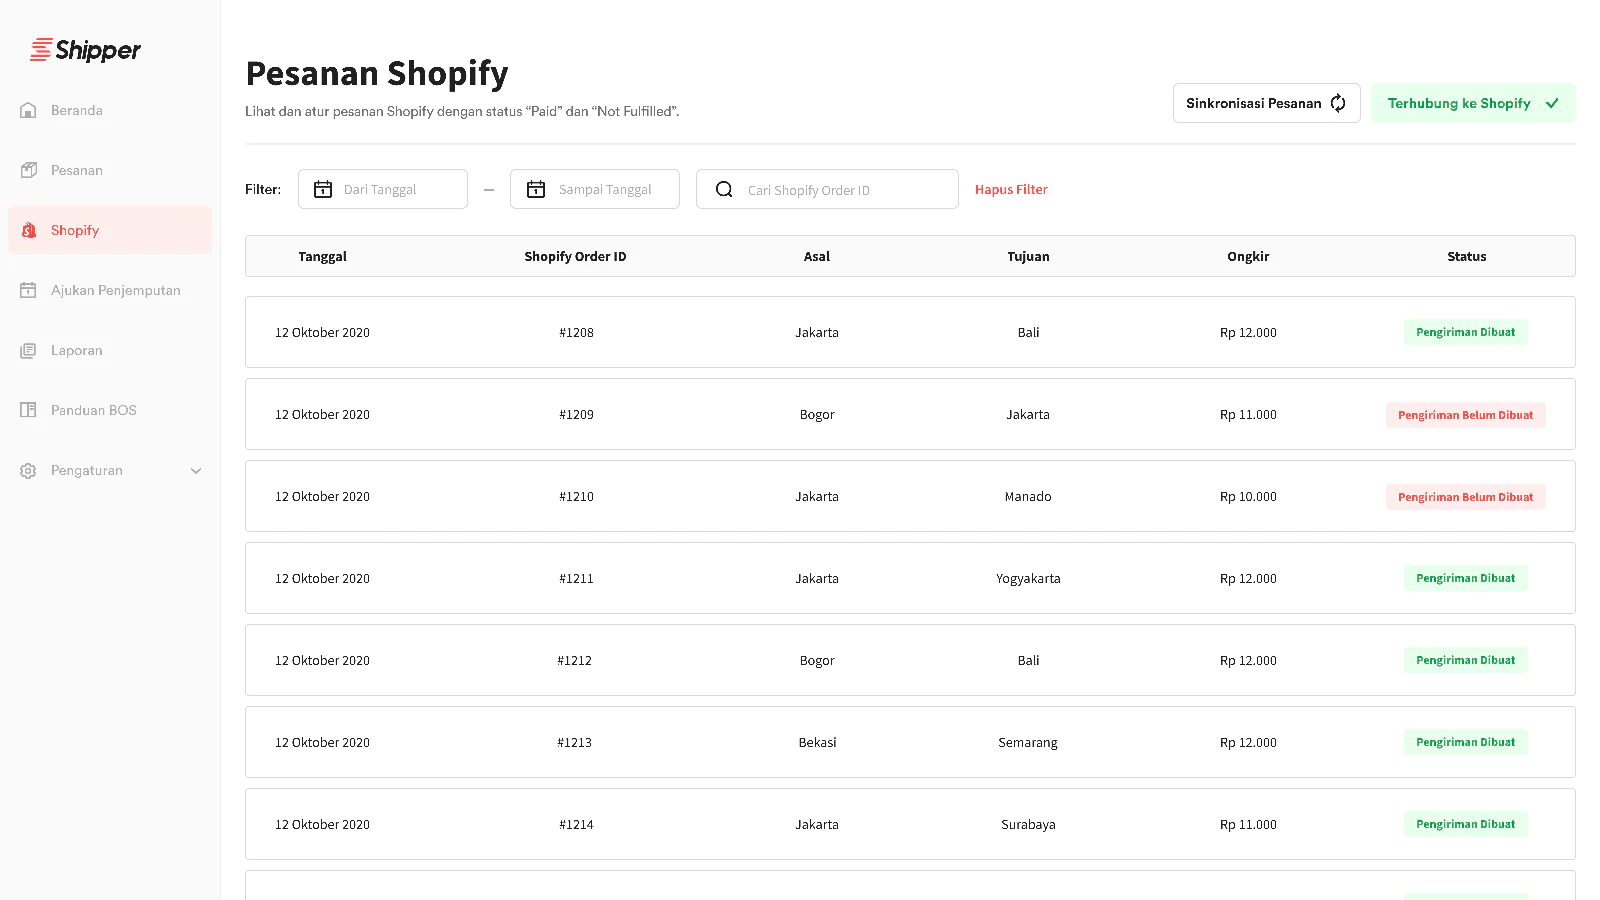Select order ID #1213

click(575, 742)
